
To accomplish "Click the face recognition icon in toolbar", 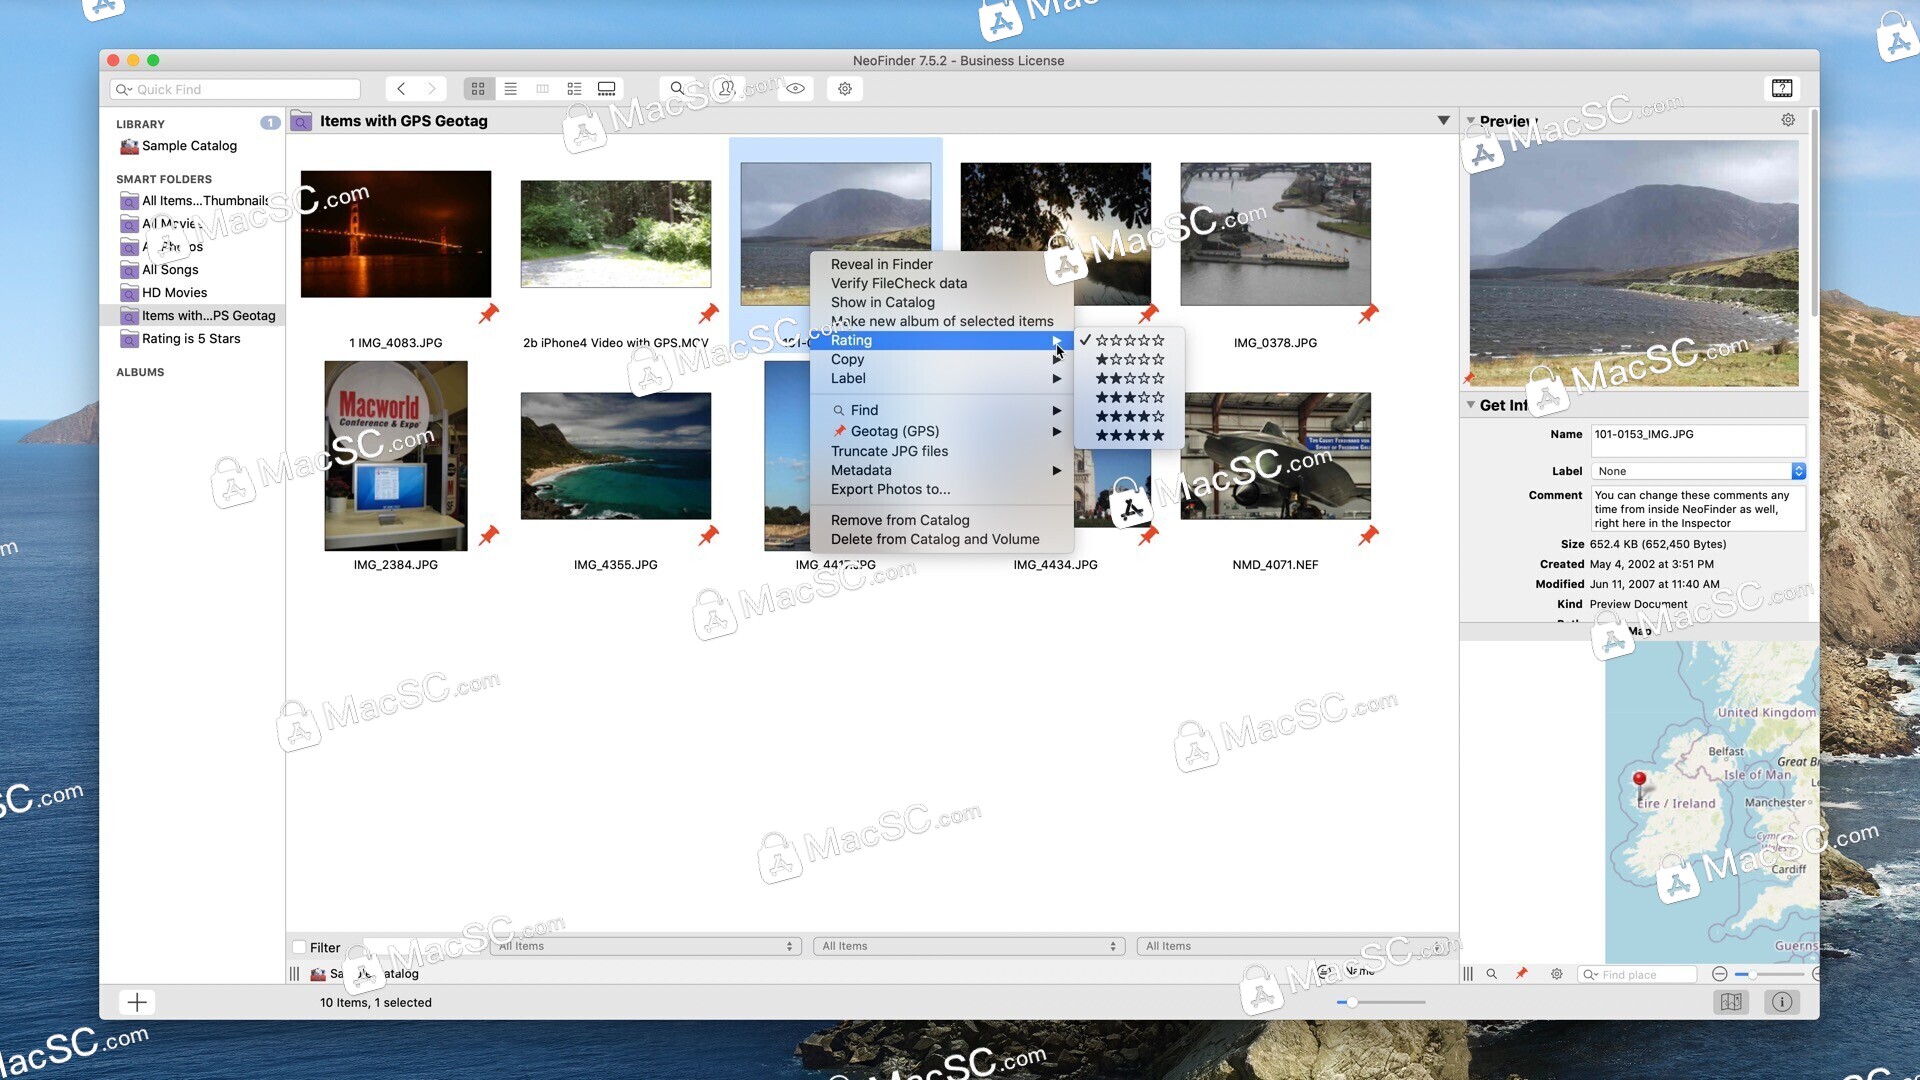I will point(728,88).
